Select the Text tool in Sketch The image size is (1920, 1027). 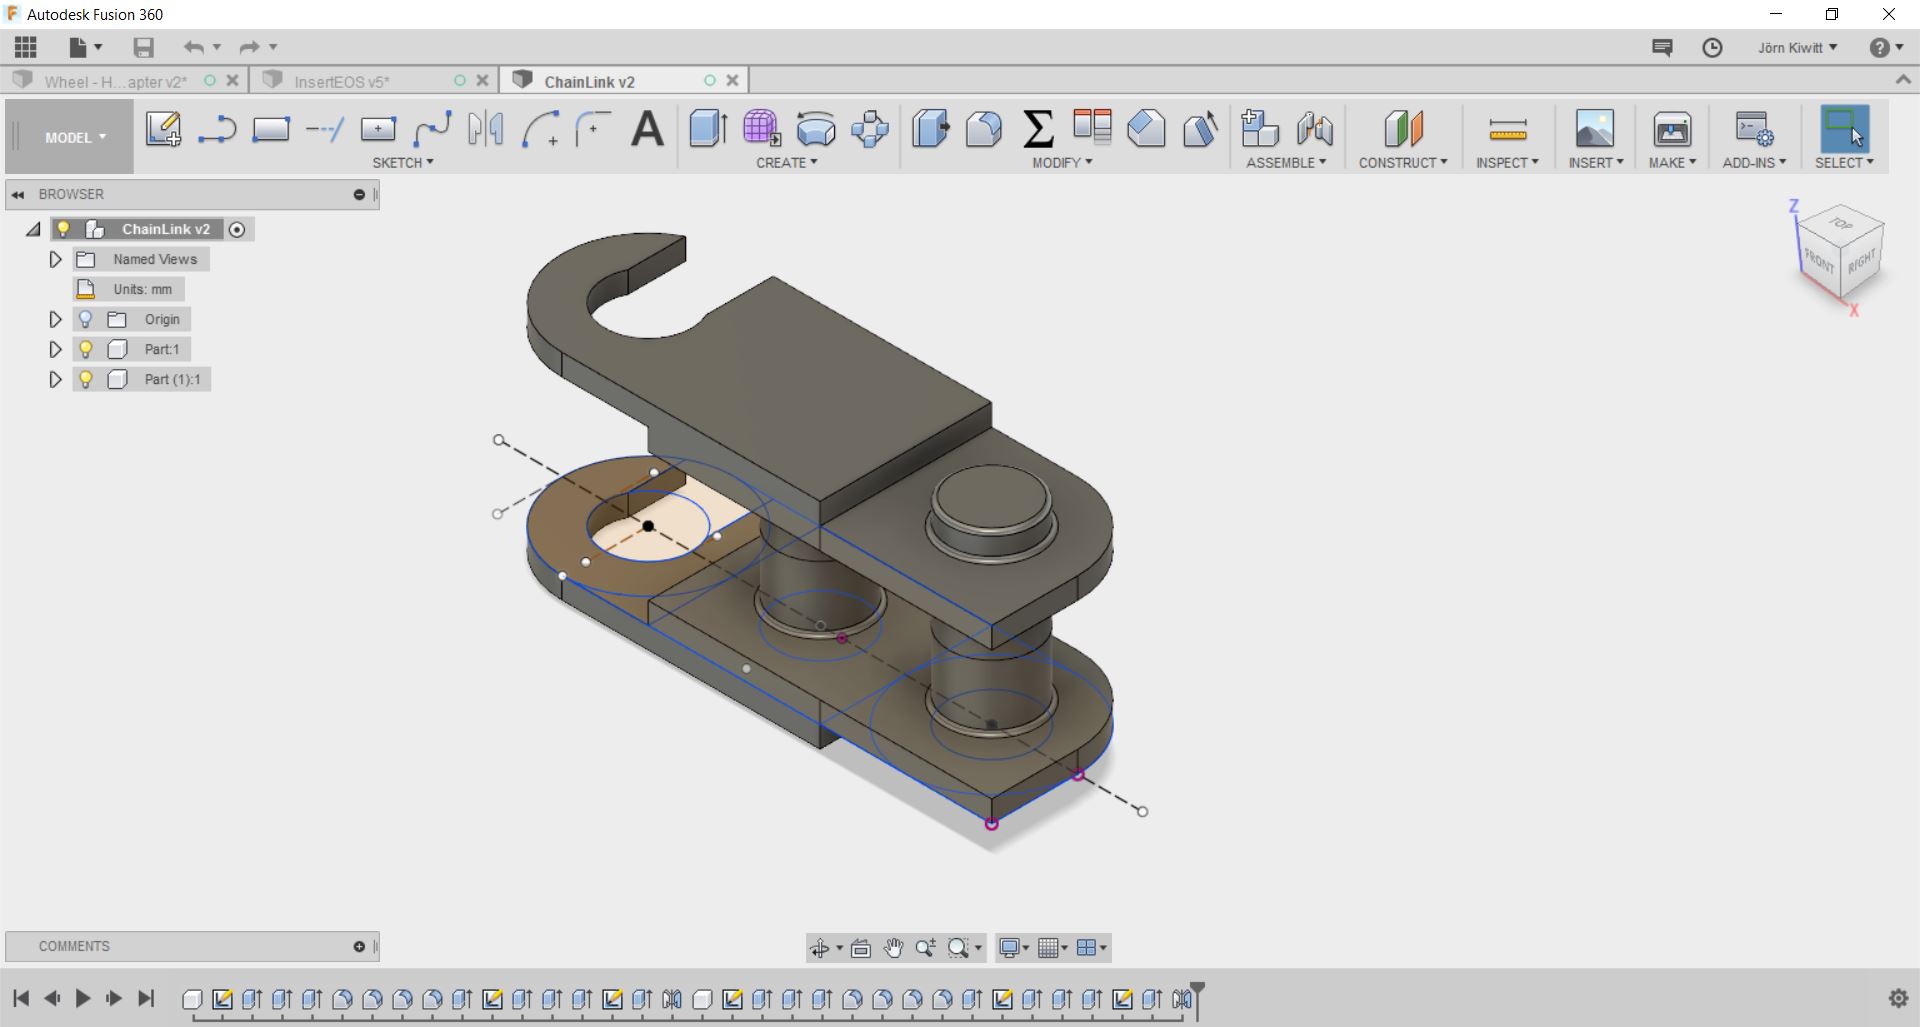tap(647, 129)
